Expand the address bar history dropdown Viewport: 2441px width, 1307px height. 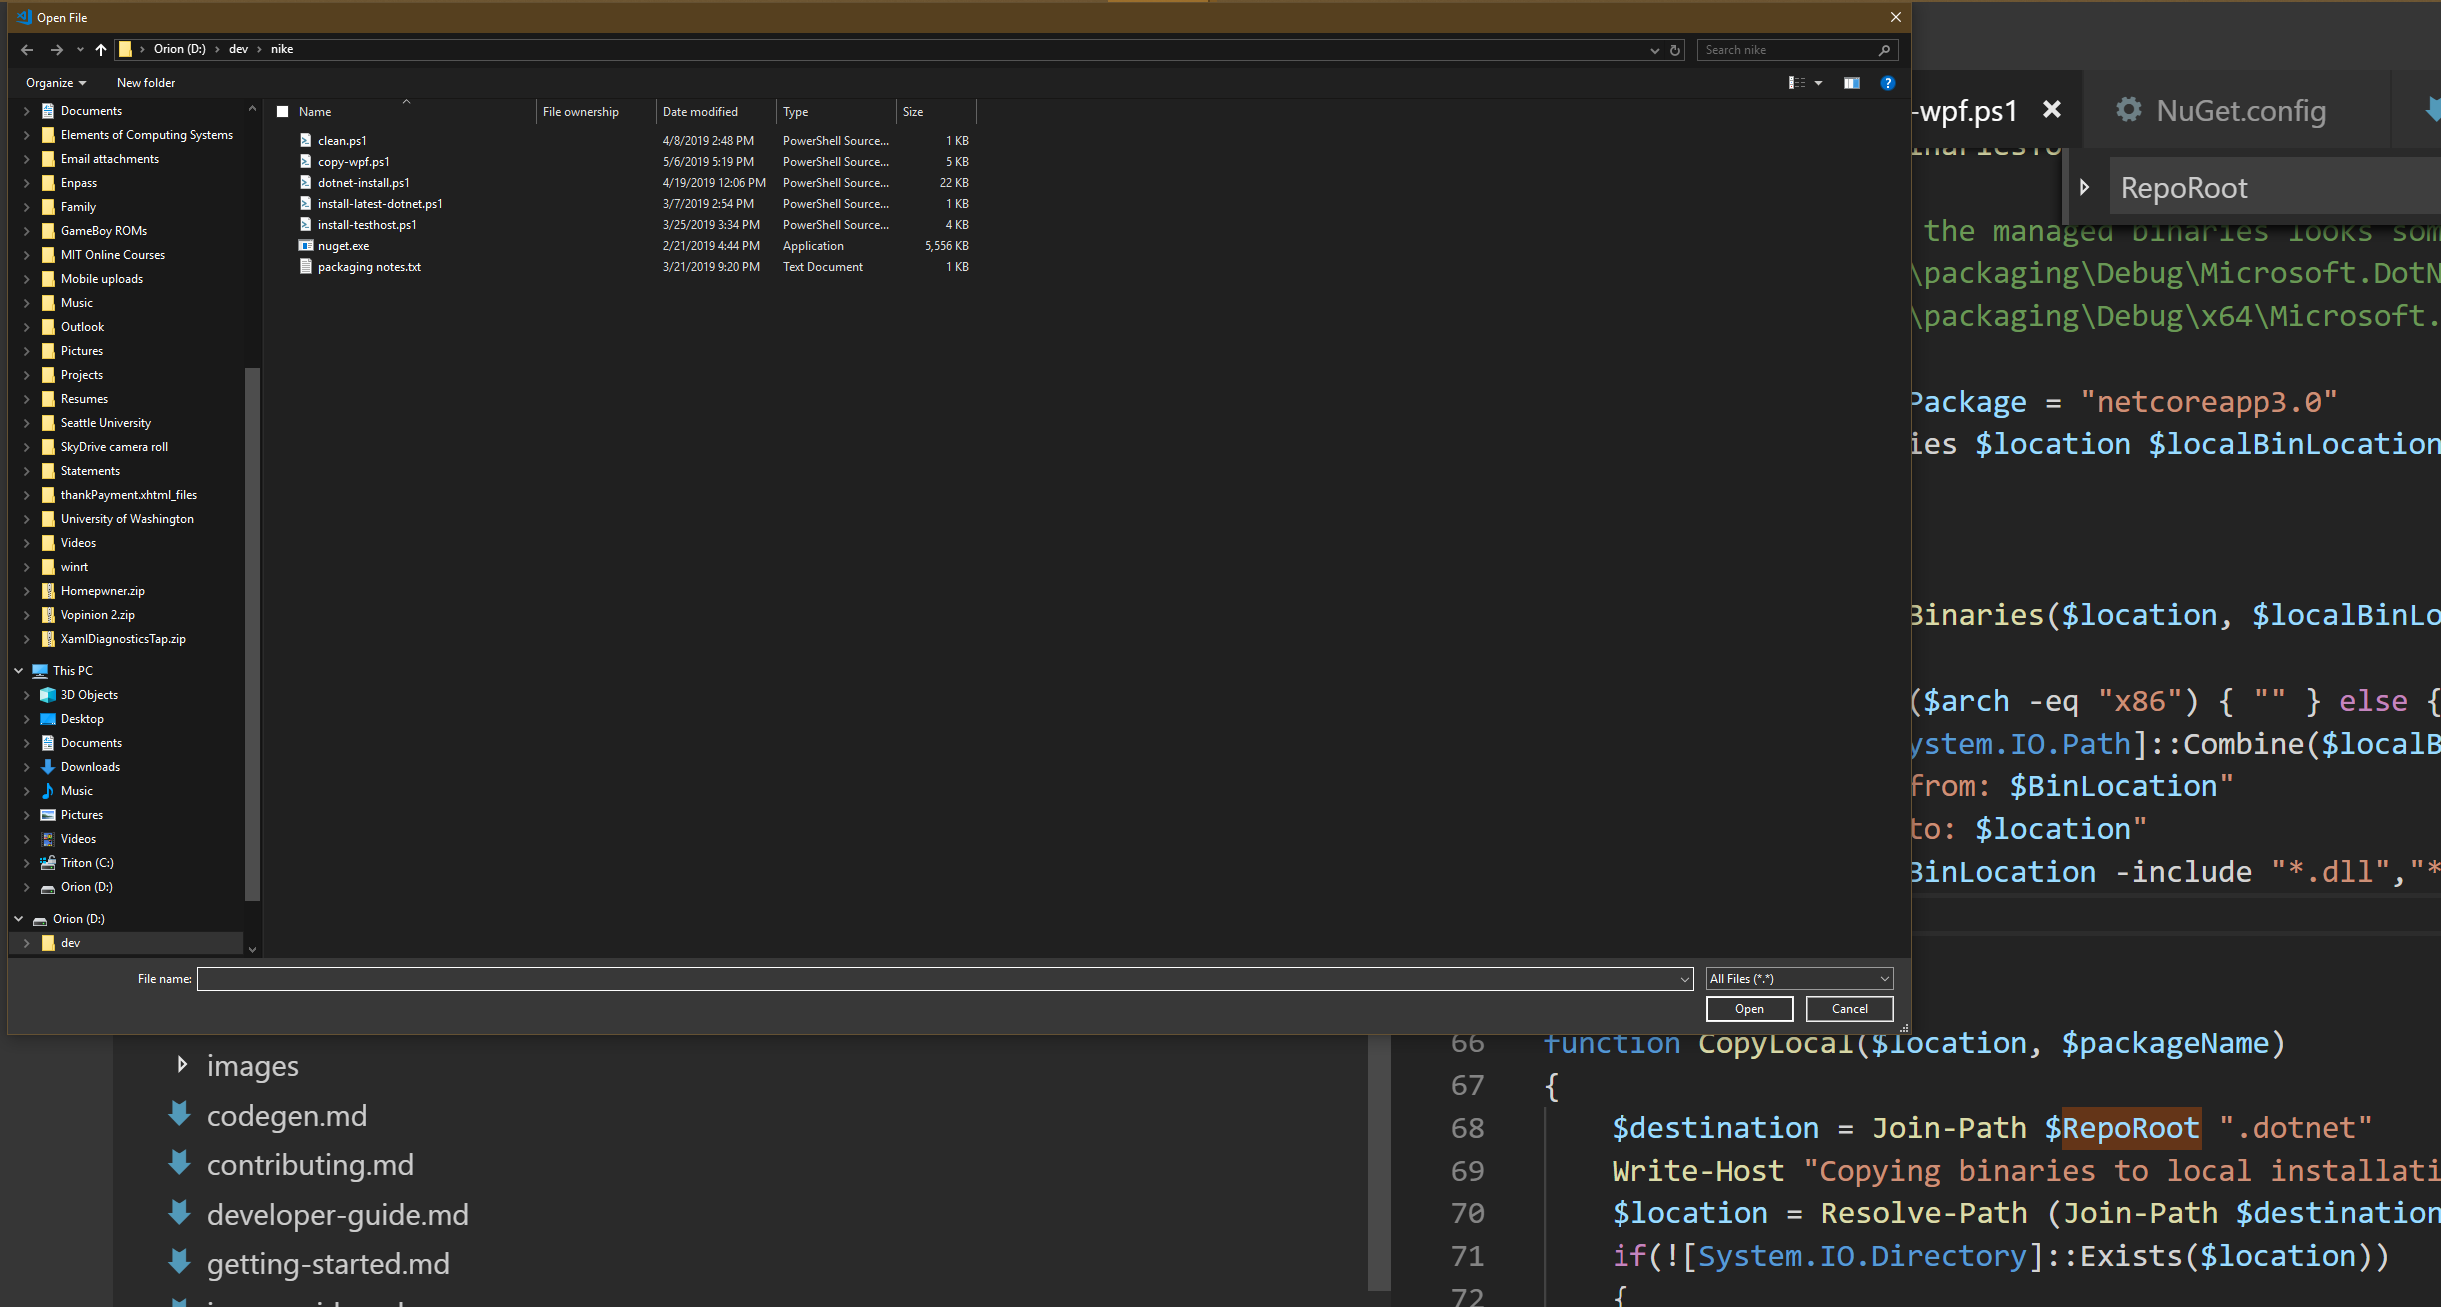pos(1654,50)
